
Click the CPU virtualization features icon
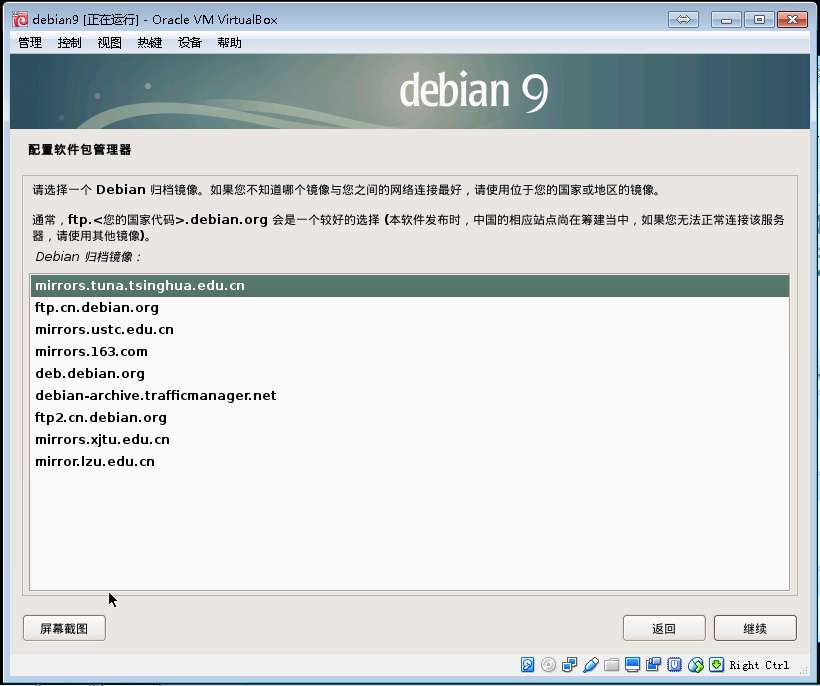pos(674,665)
